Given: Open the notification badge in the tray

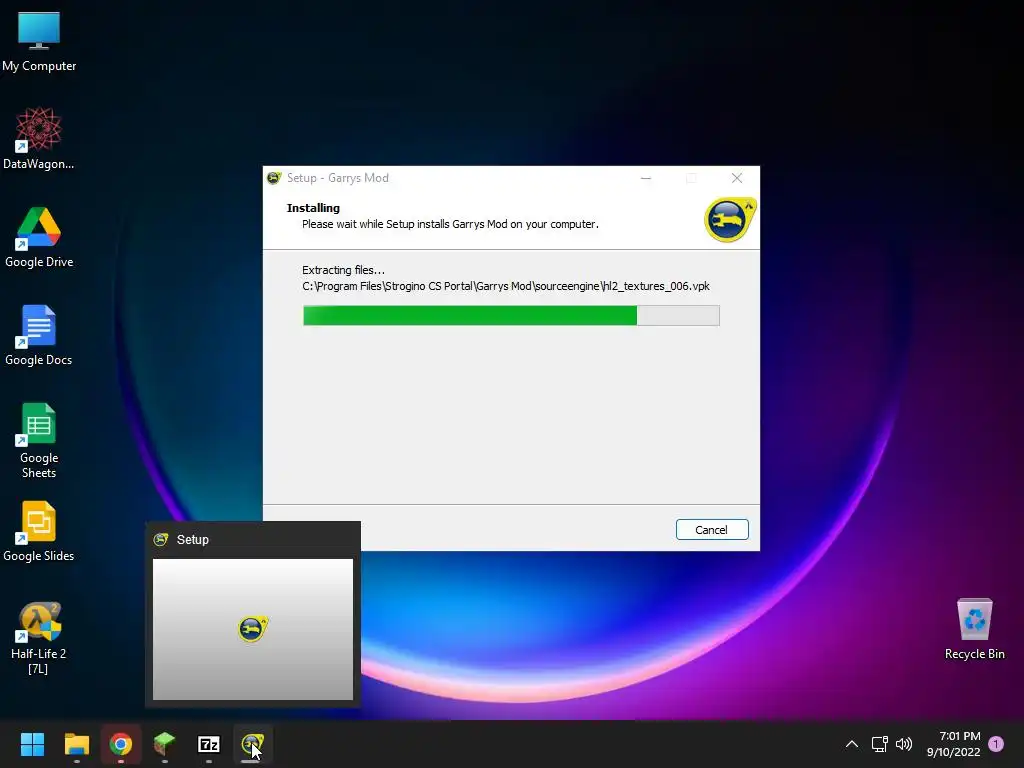Looking at the screenshot, I should (x=996, y=744).
